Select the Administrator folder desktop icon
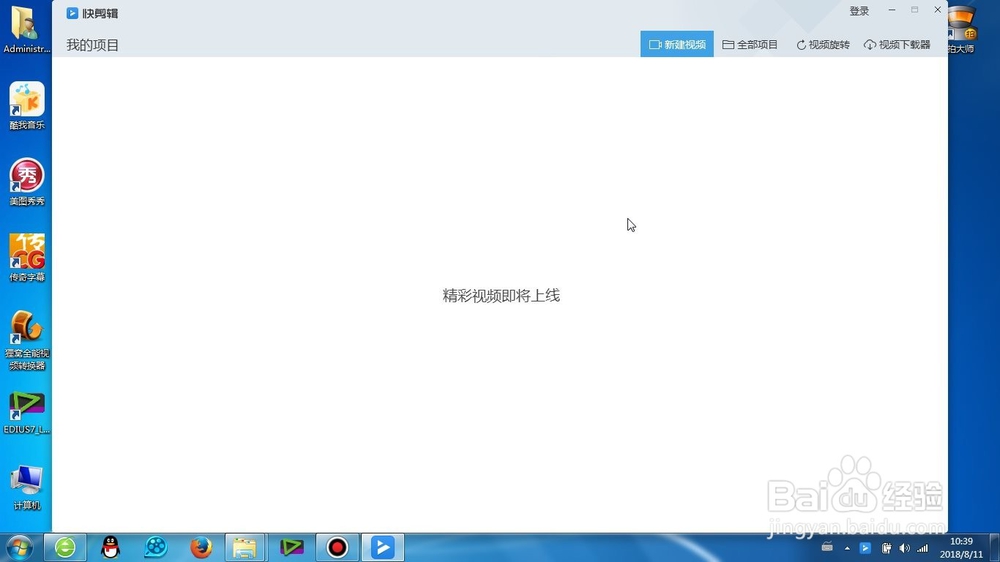The image size is (1000, 562). [x=26, y=29]
